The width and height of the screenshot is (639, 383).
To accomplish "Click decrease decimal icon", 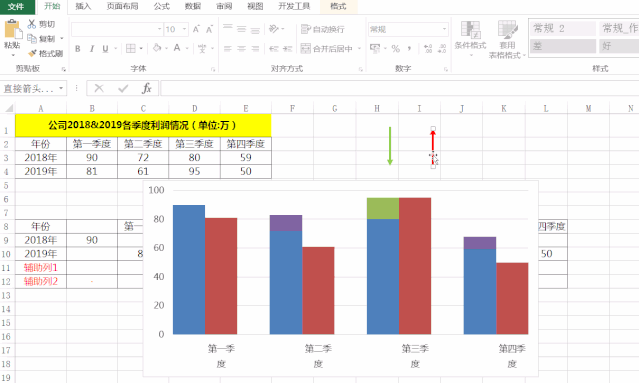I will 442,49.
